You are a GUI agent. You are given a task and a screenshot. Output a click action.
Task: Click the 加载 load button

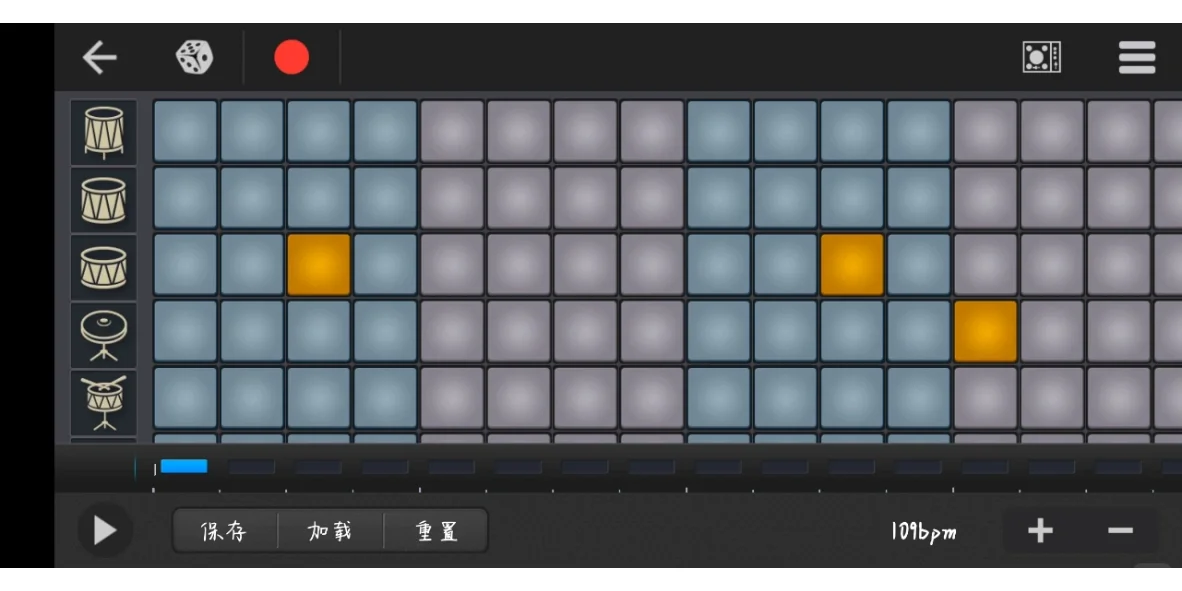330,531
